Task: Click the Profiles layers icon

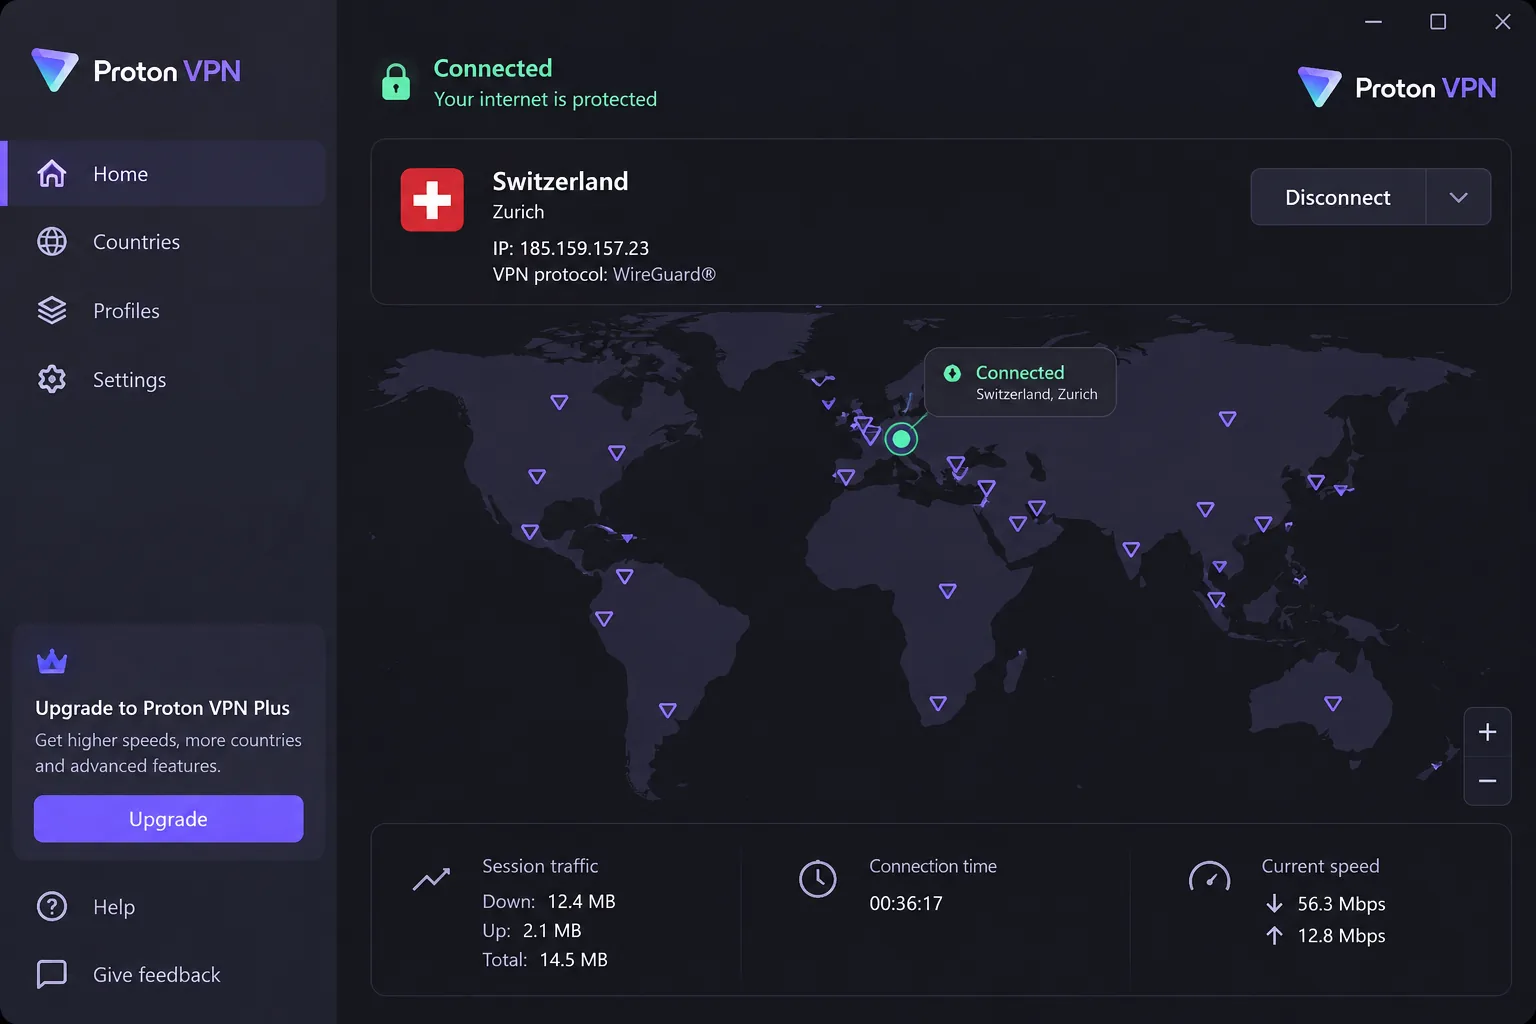Action: 52,311
